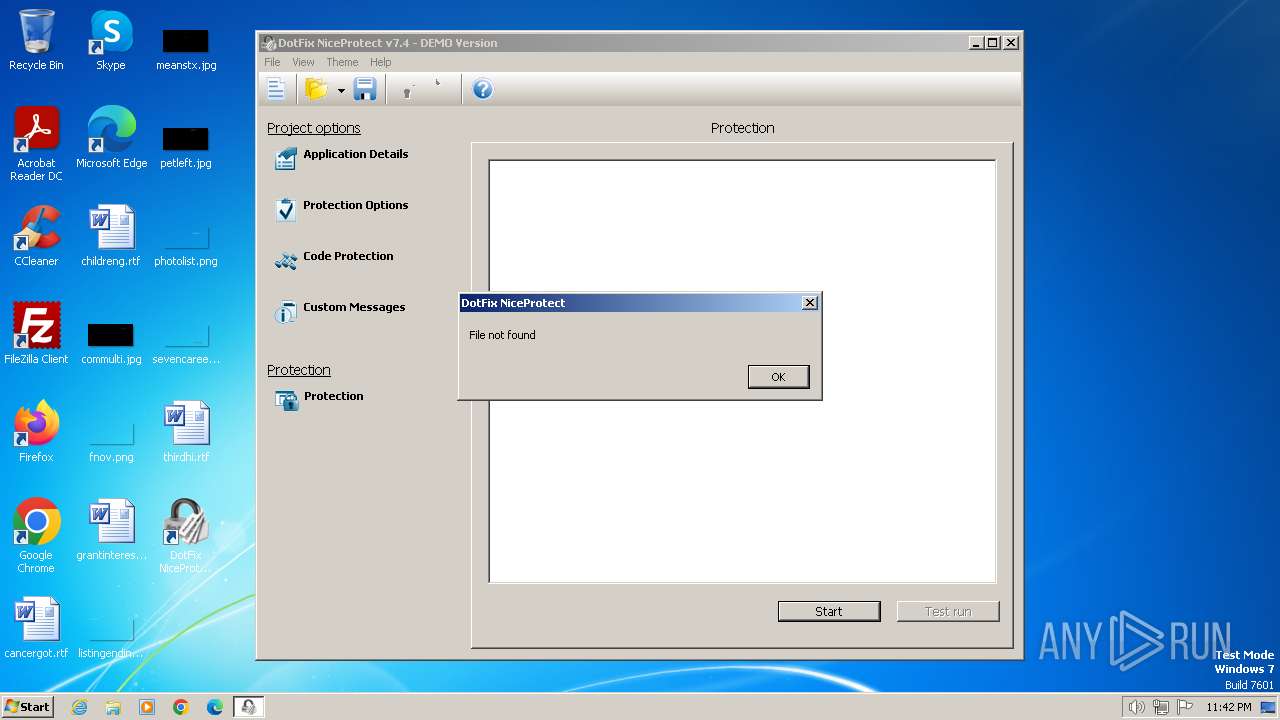The height and width of the screenshot is (720, 1280).
Task: Open media player from taskbar
Action: pos(147,707)
